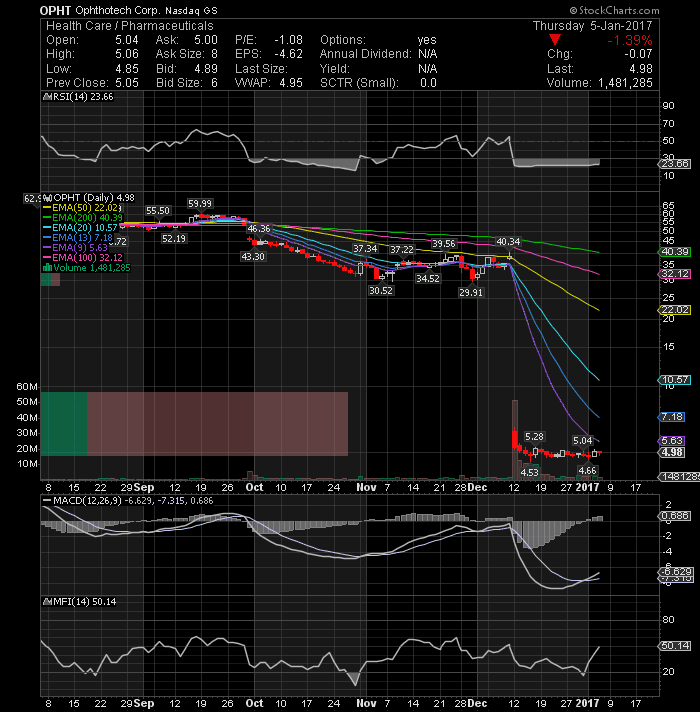The image size is (700, 712).
Task: Click the 29.91 low price label
Action: pos(470,293)
